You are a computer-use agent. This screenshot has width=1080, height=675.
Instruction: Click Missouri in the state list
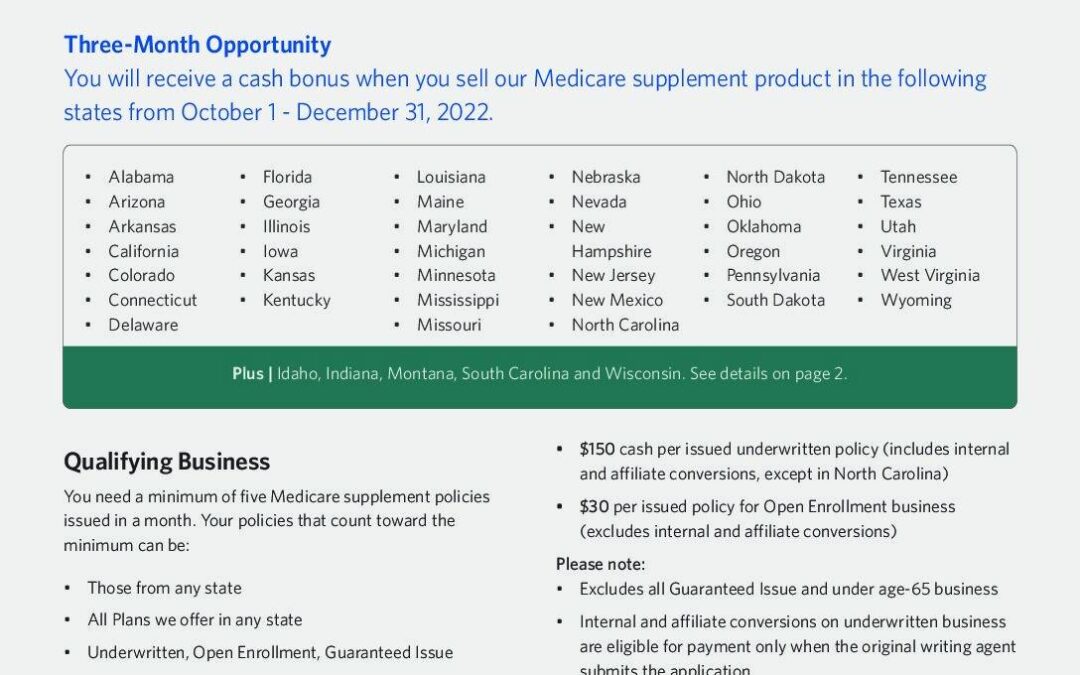[449, 325]
